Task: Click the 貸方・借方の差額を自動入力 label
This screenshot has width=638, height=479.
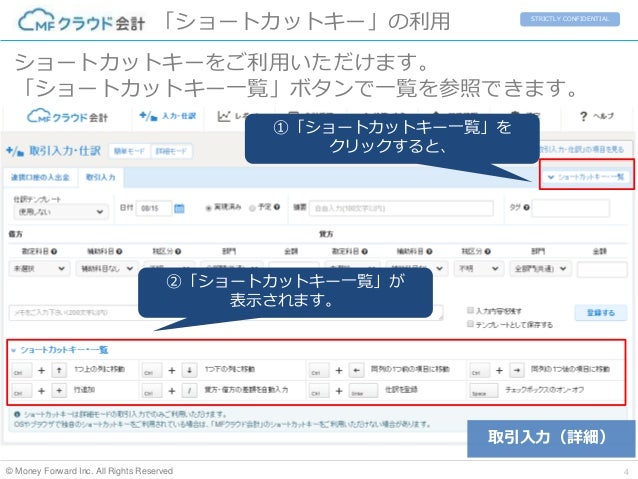Action: [x=246, y=389]
